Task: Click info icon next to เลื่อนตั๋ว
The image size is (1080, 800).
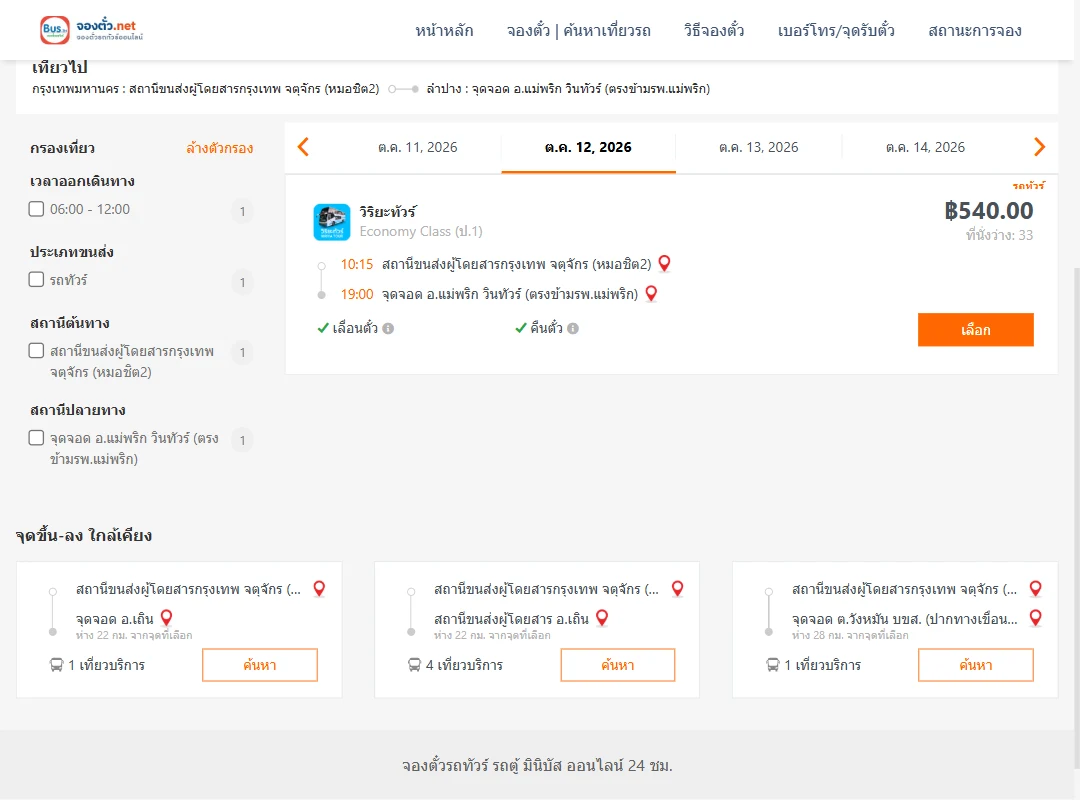Action: click(388, 329)
